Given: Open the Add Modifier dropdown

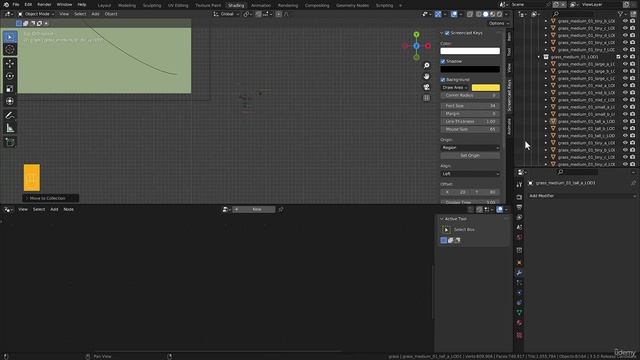Looking at the screenshot, I should point(582,196).
